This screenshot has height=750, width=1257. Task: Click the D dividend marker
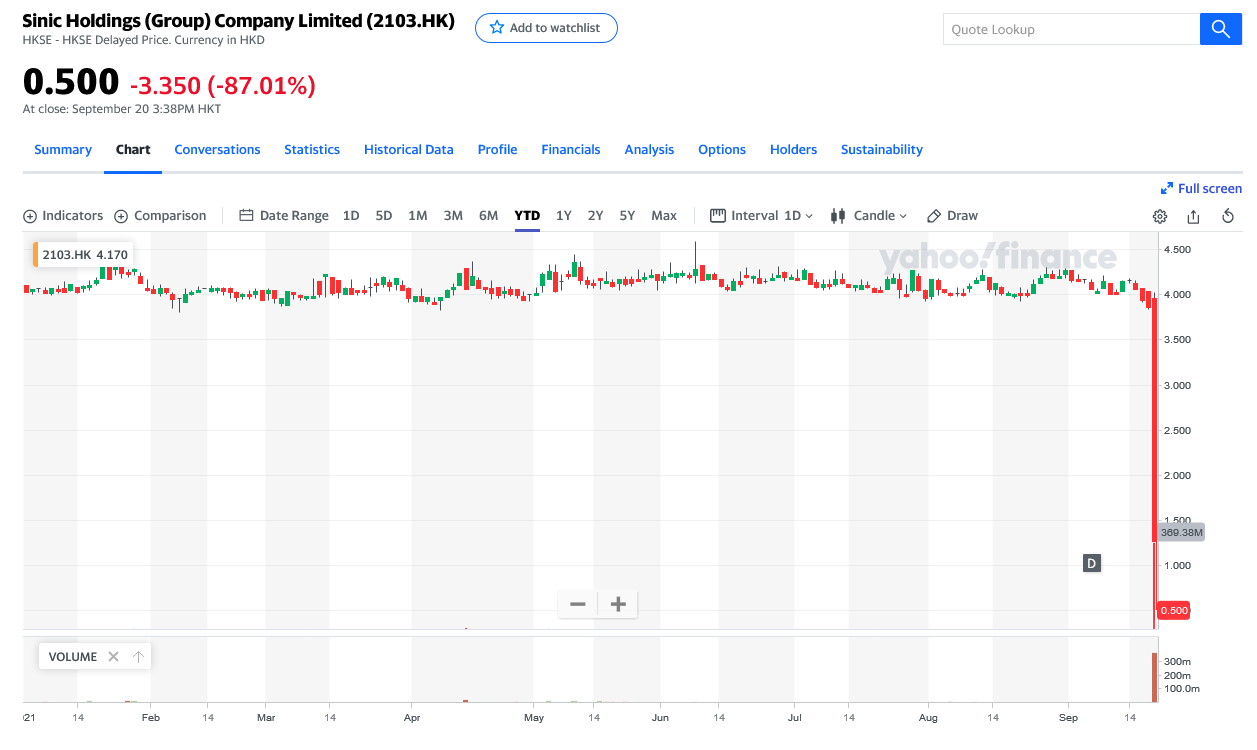[1092, 564]
